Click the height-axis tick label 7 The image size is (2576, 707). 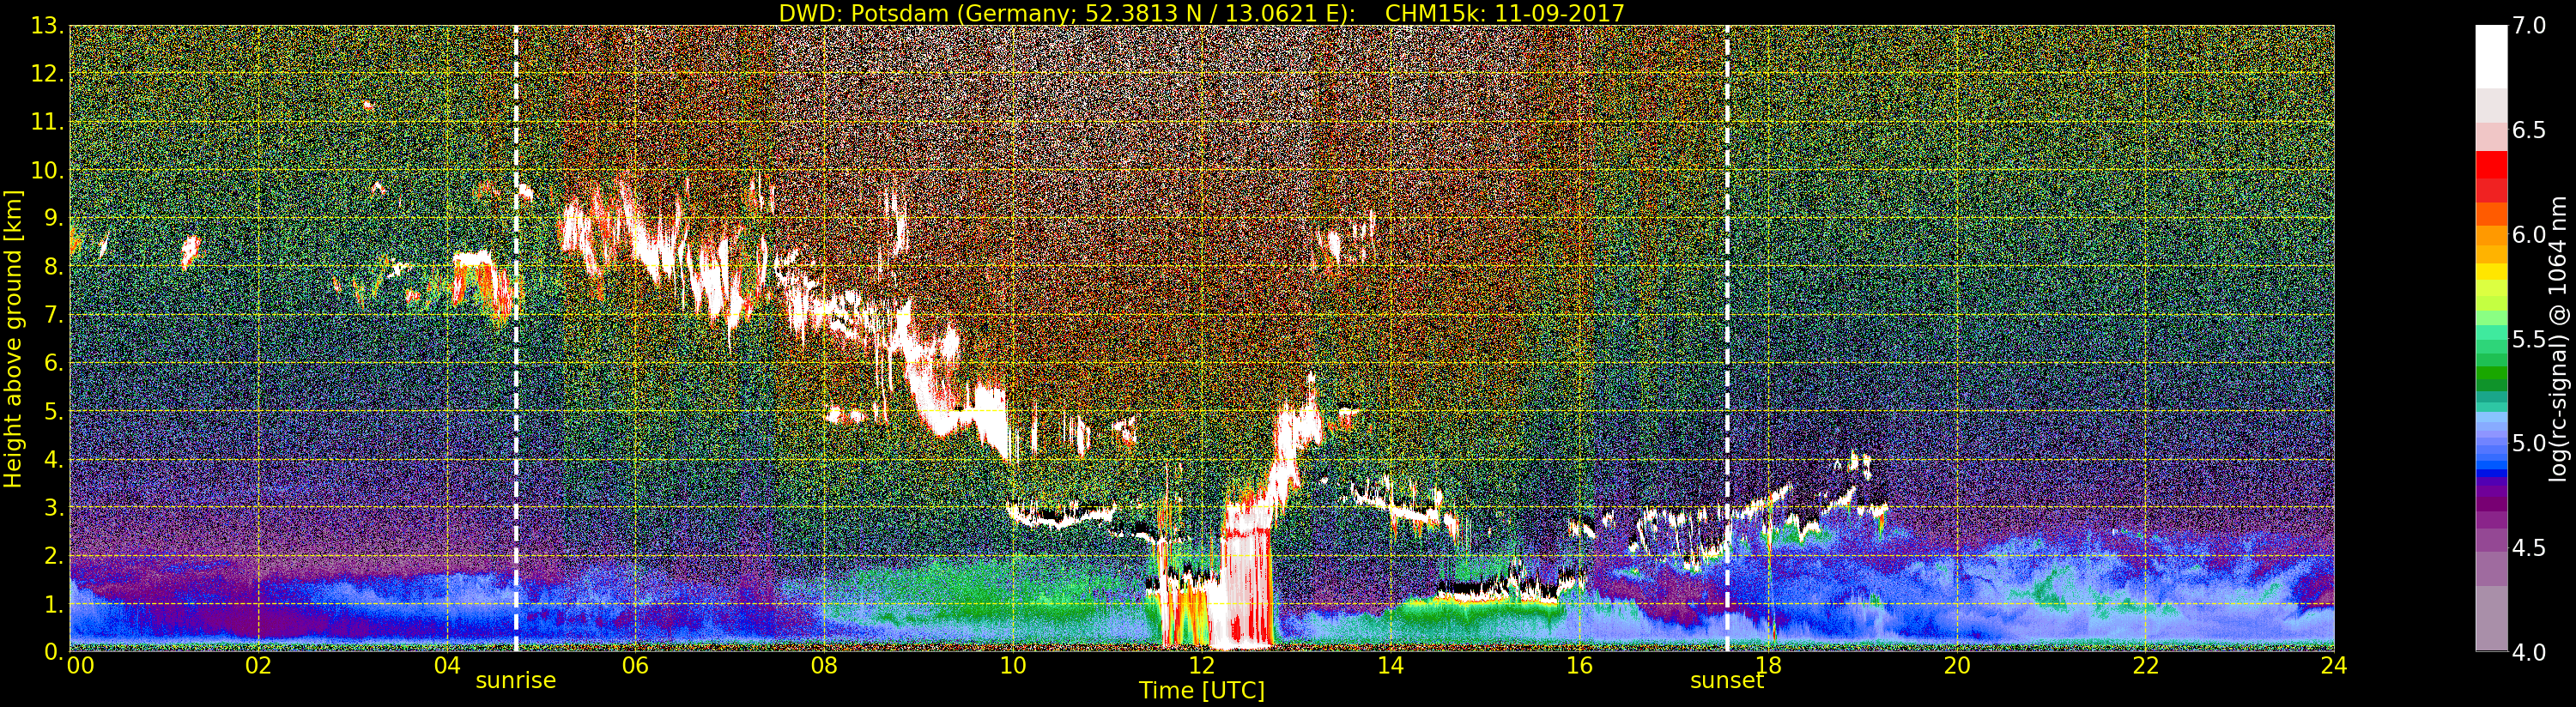(x=52, y=315)
